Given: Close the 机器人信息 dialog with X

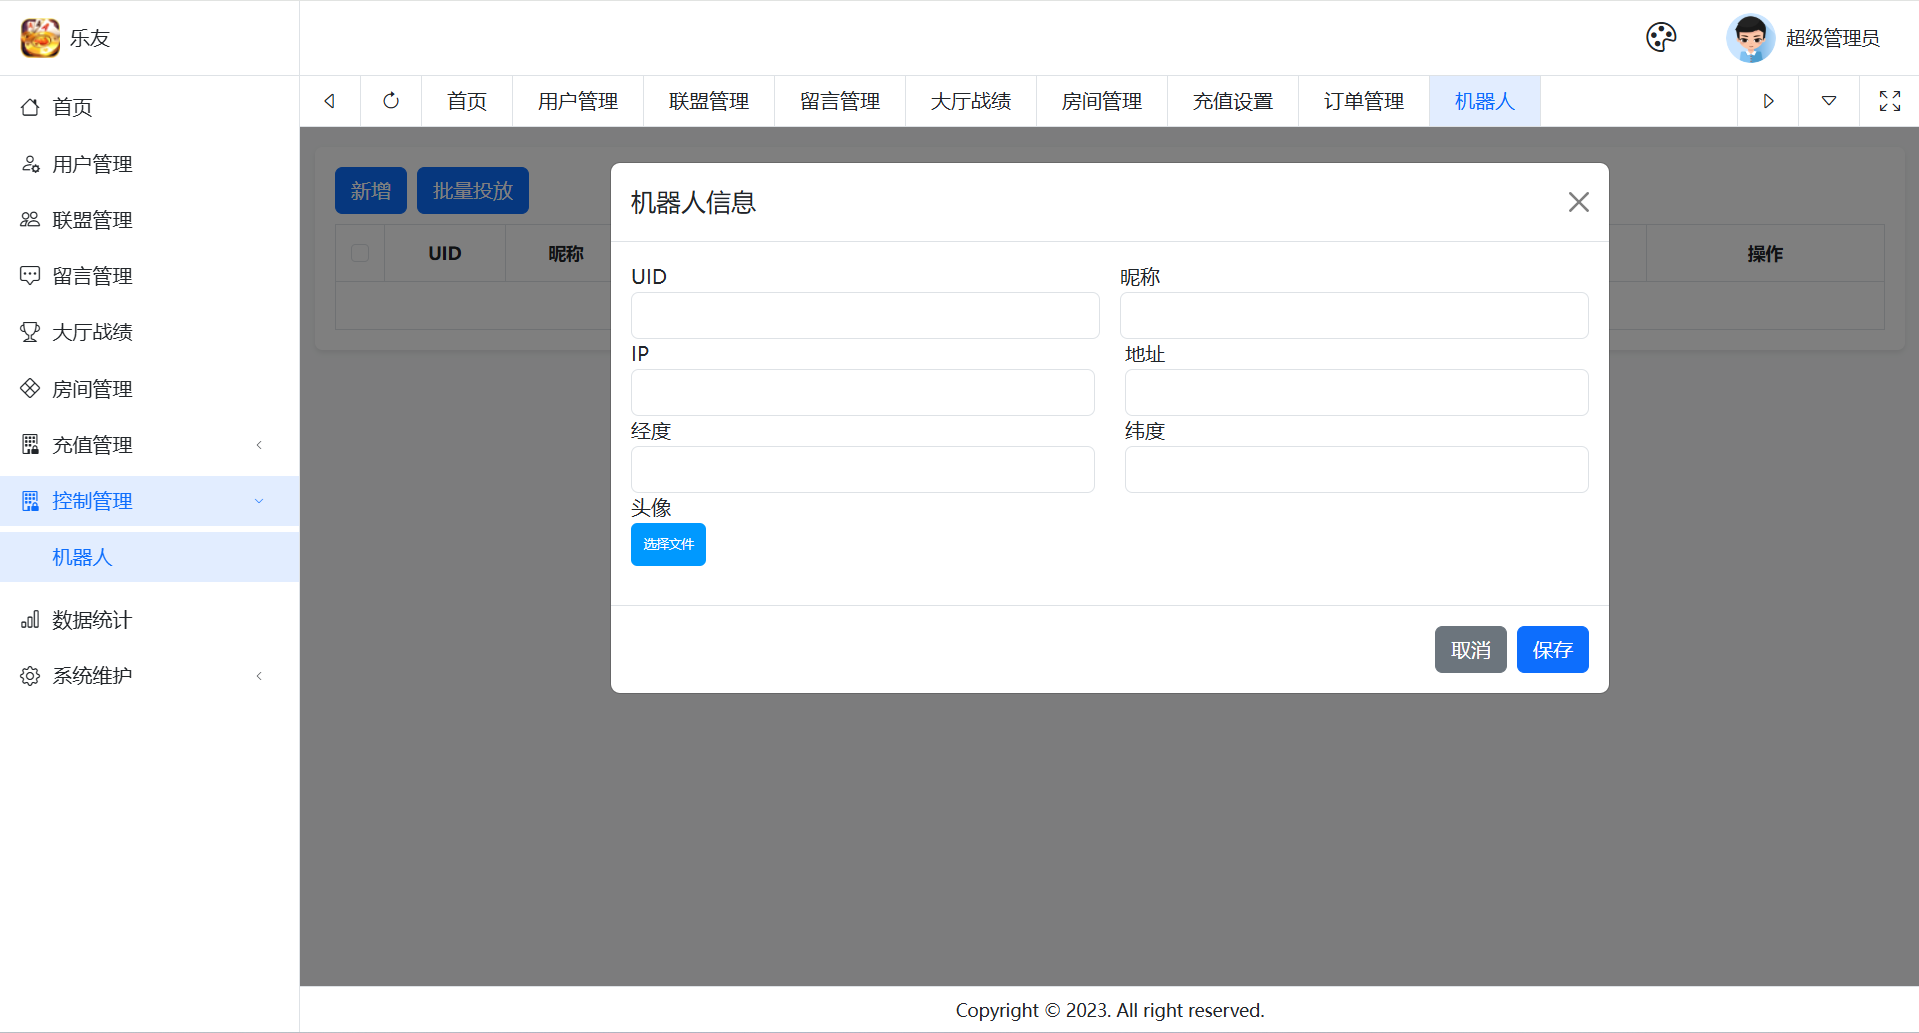Looking at the screenshot, I should 1578,202.
